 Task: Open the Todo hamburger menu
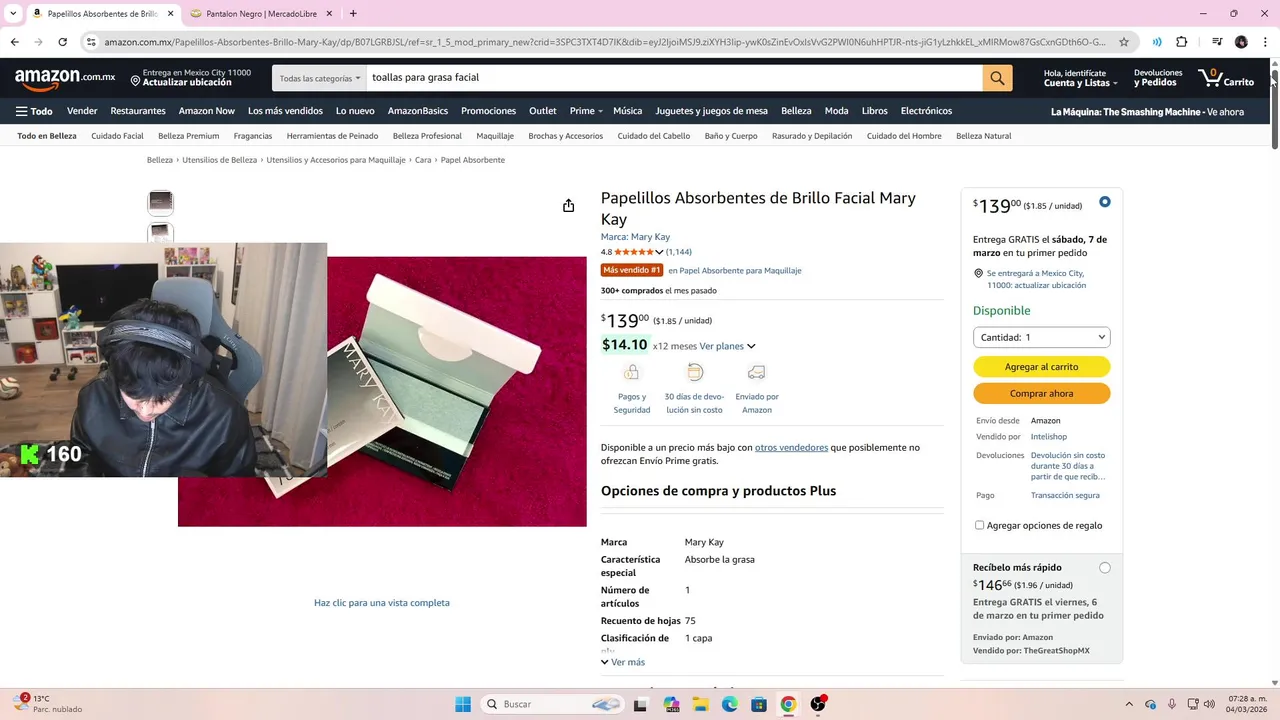34,111
